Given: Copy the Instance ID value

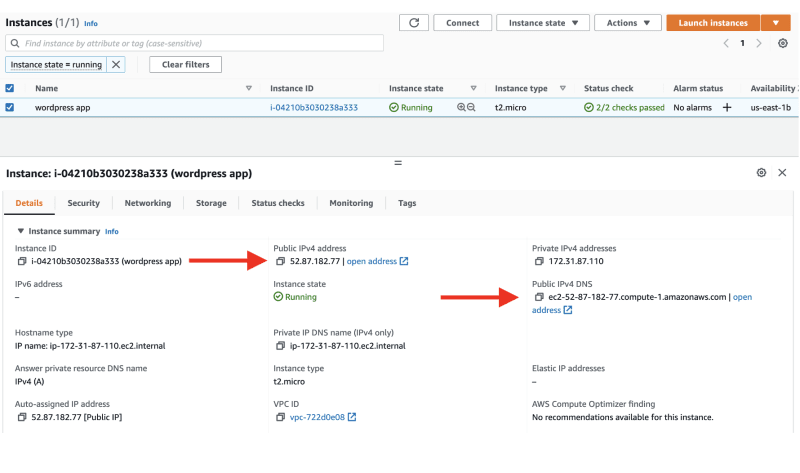Looking at the screenshot, I should [22, 261].
